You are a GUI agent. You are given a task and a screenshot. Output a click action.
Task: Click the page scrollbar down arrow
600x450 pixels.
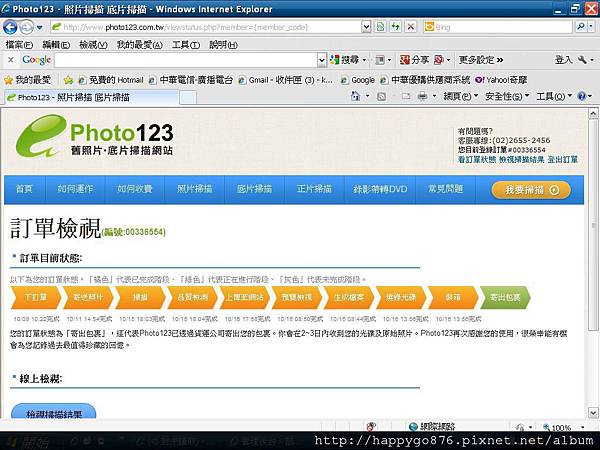point(593,413)
